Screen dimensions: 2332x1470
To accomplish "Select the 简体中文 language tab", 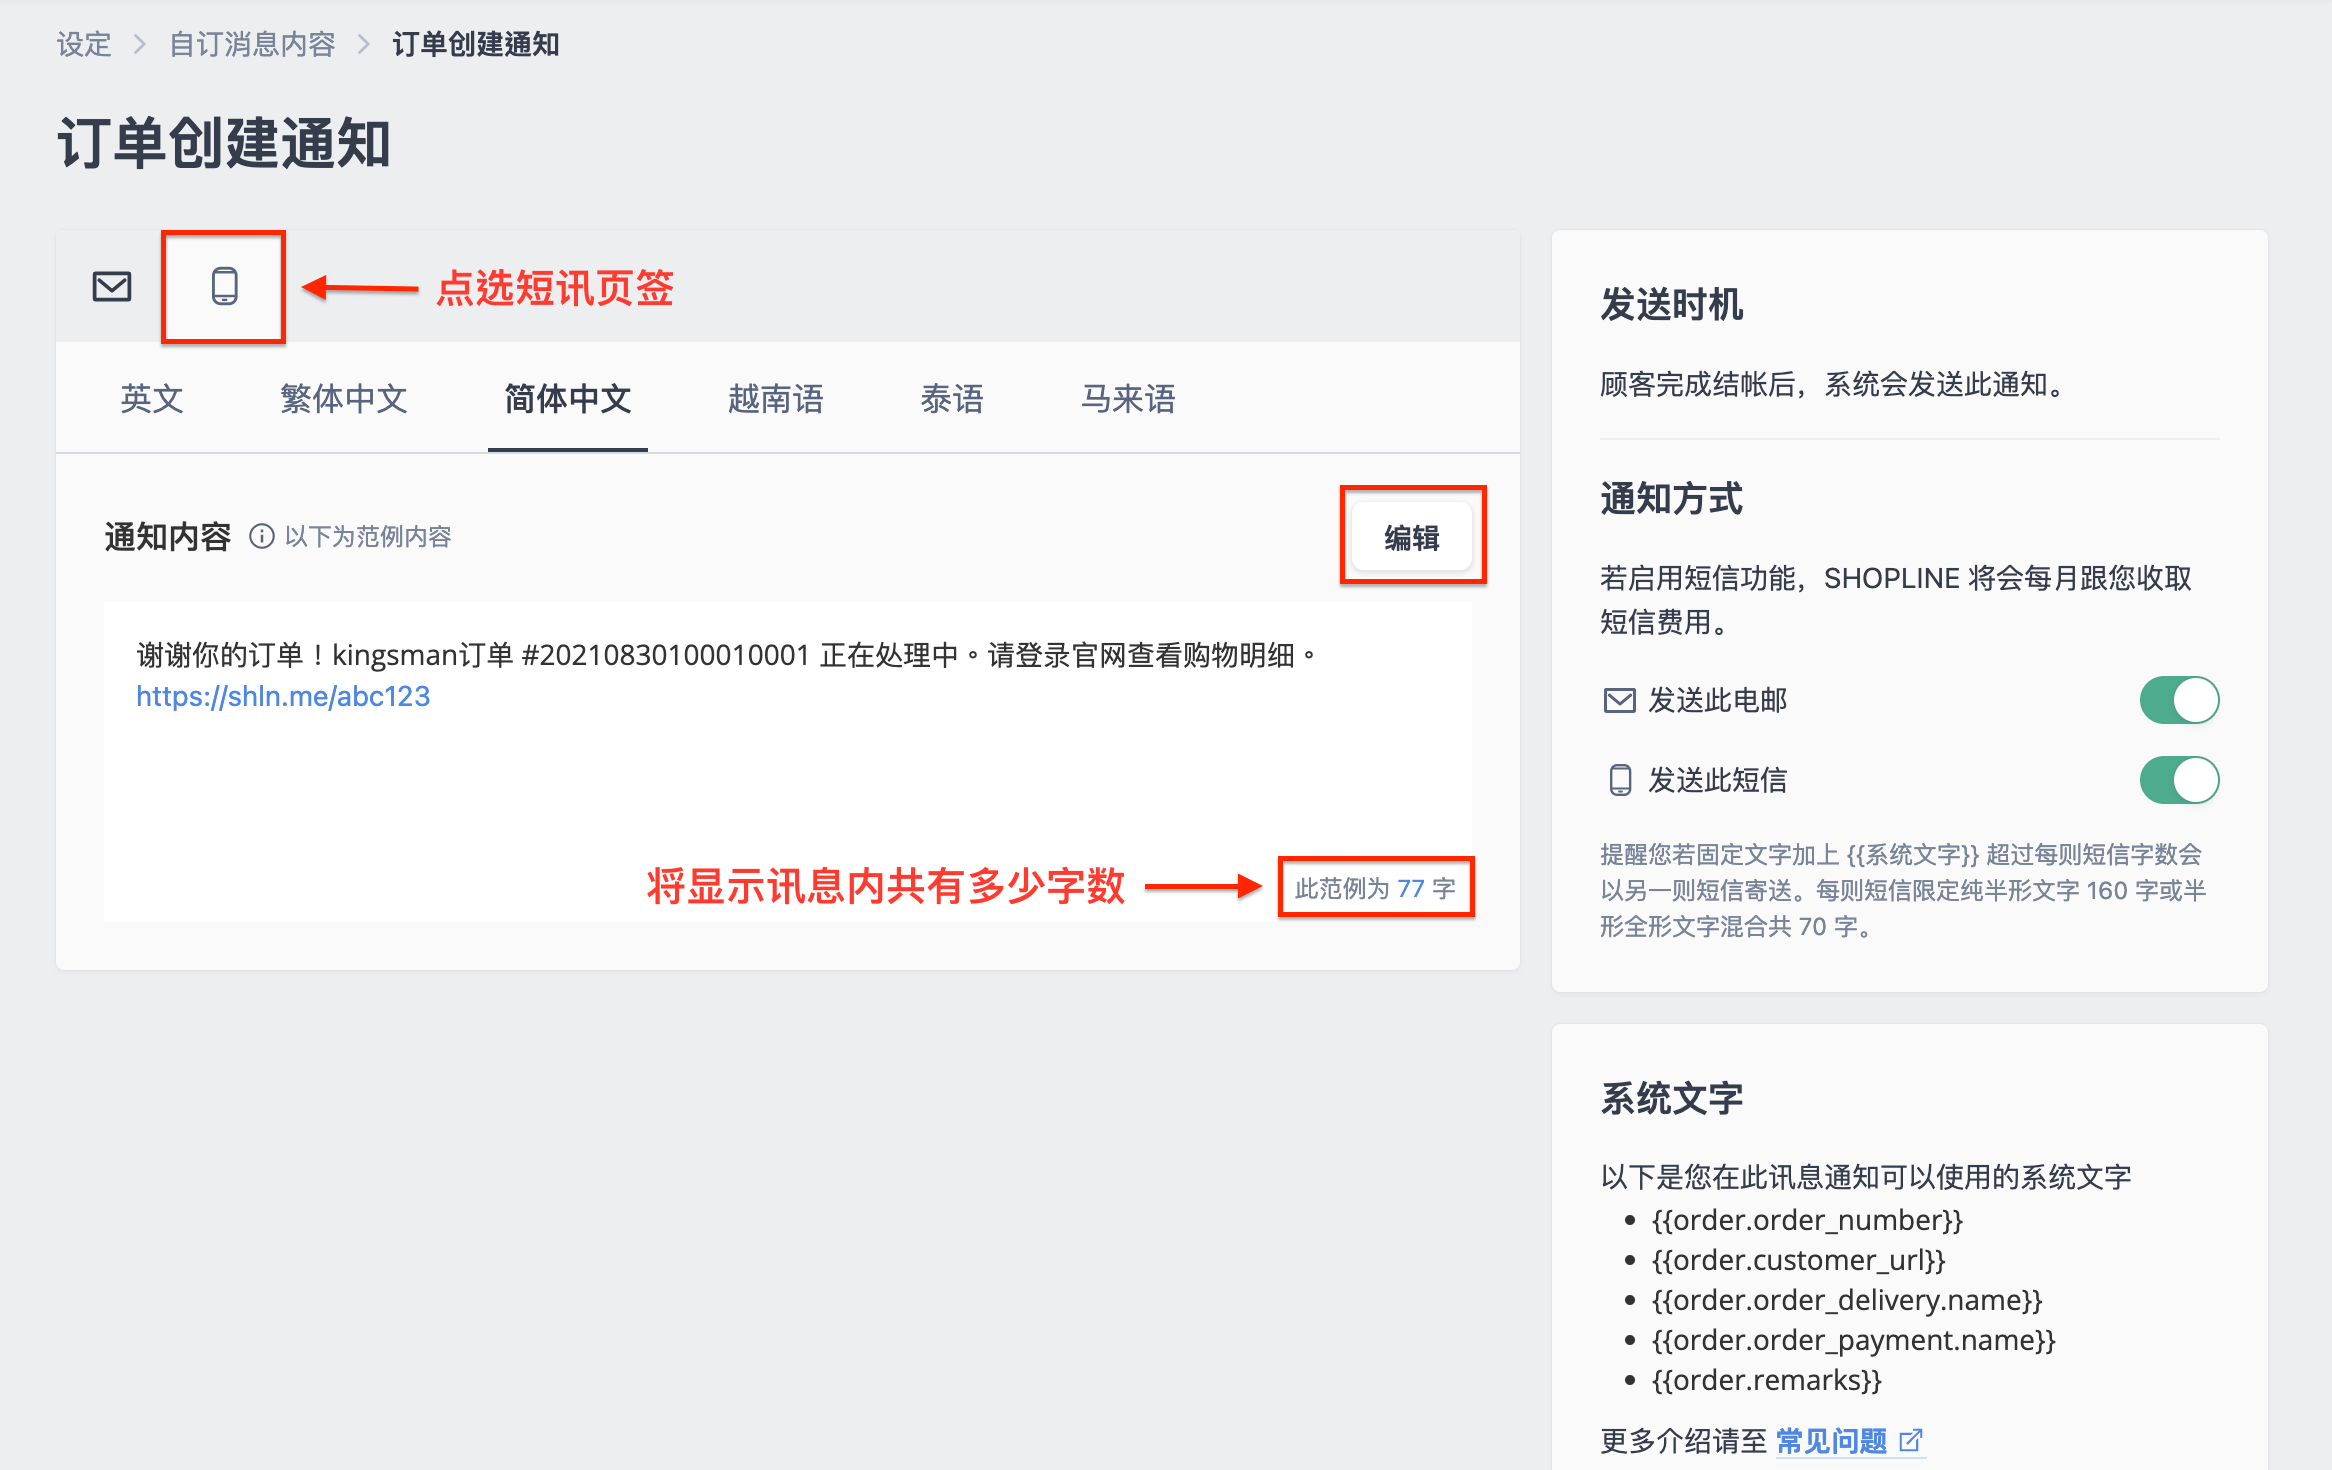I will (x=568, y=399).
